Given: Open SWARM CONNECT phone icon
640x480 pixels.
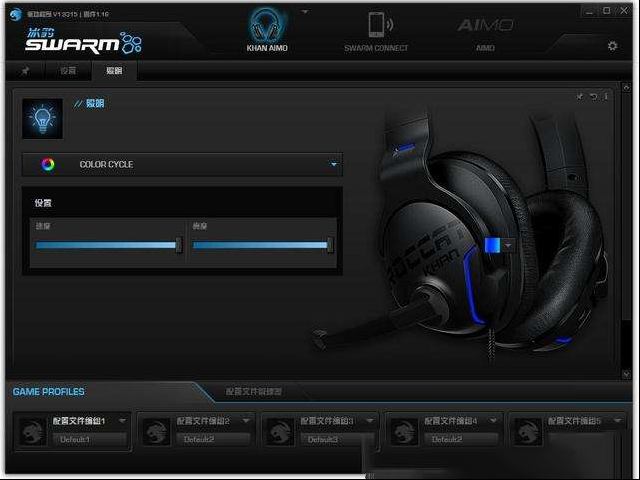Looking at the screenshot, I should pyautogui.click(x=380, y=24).
